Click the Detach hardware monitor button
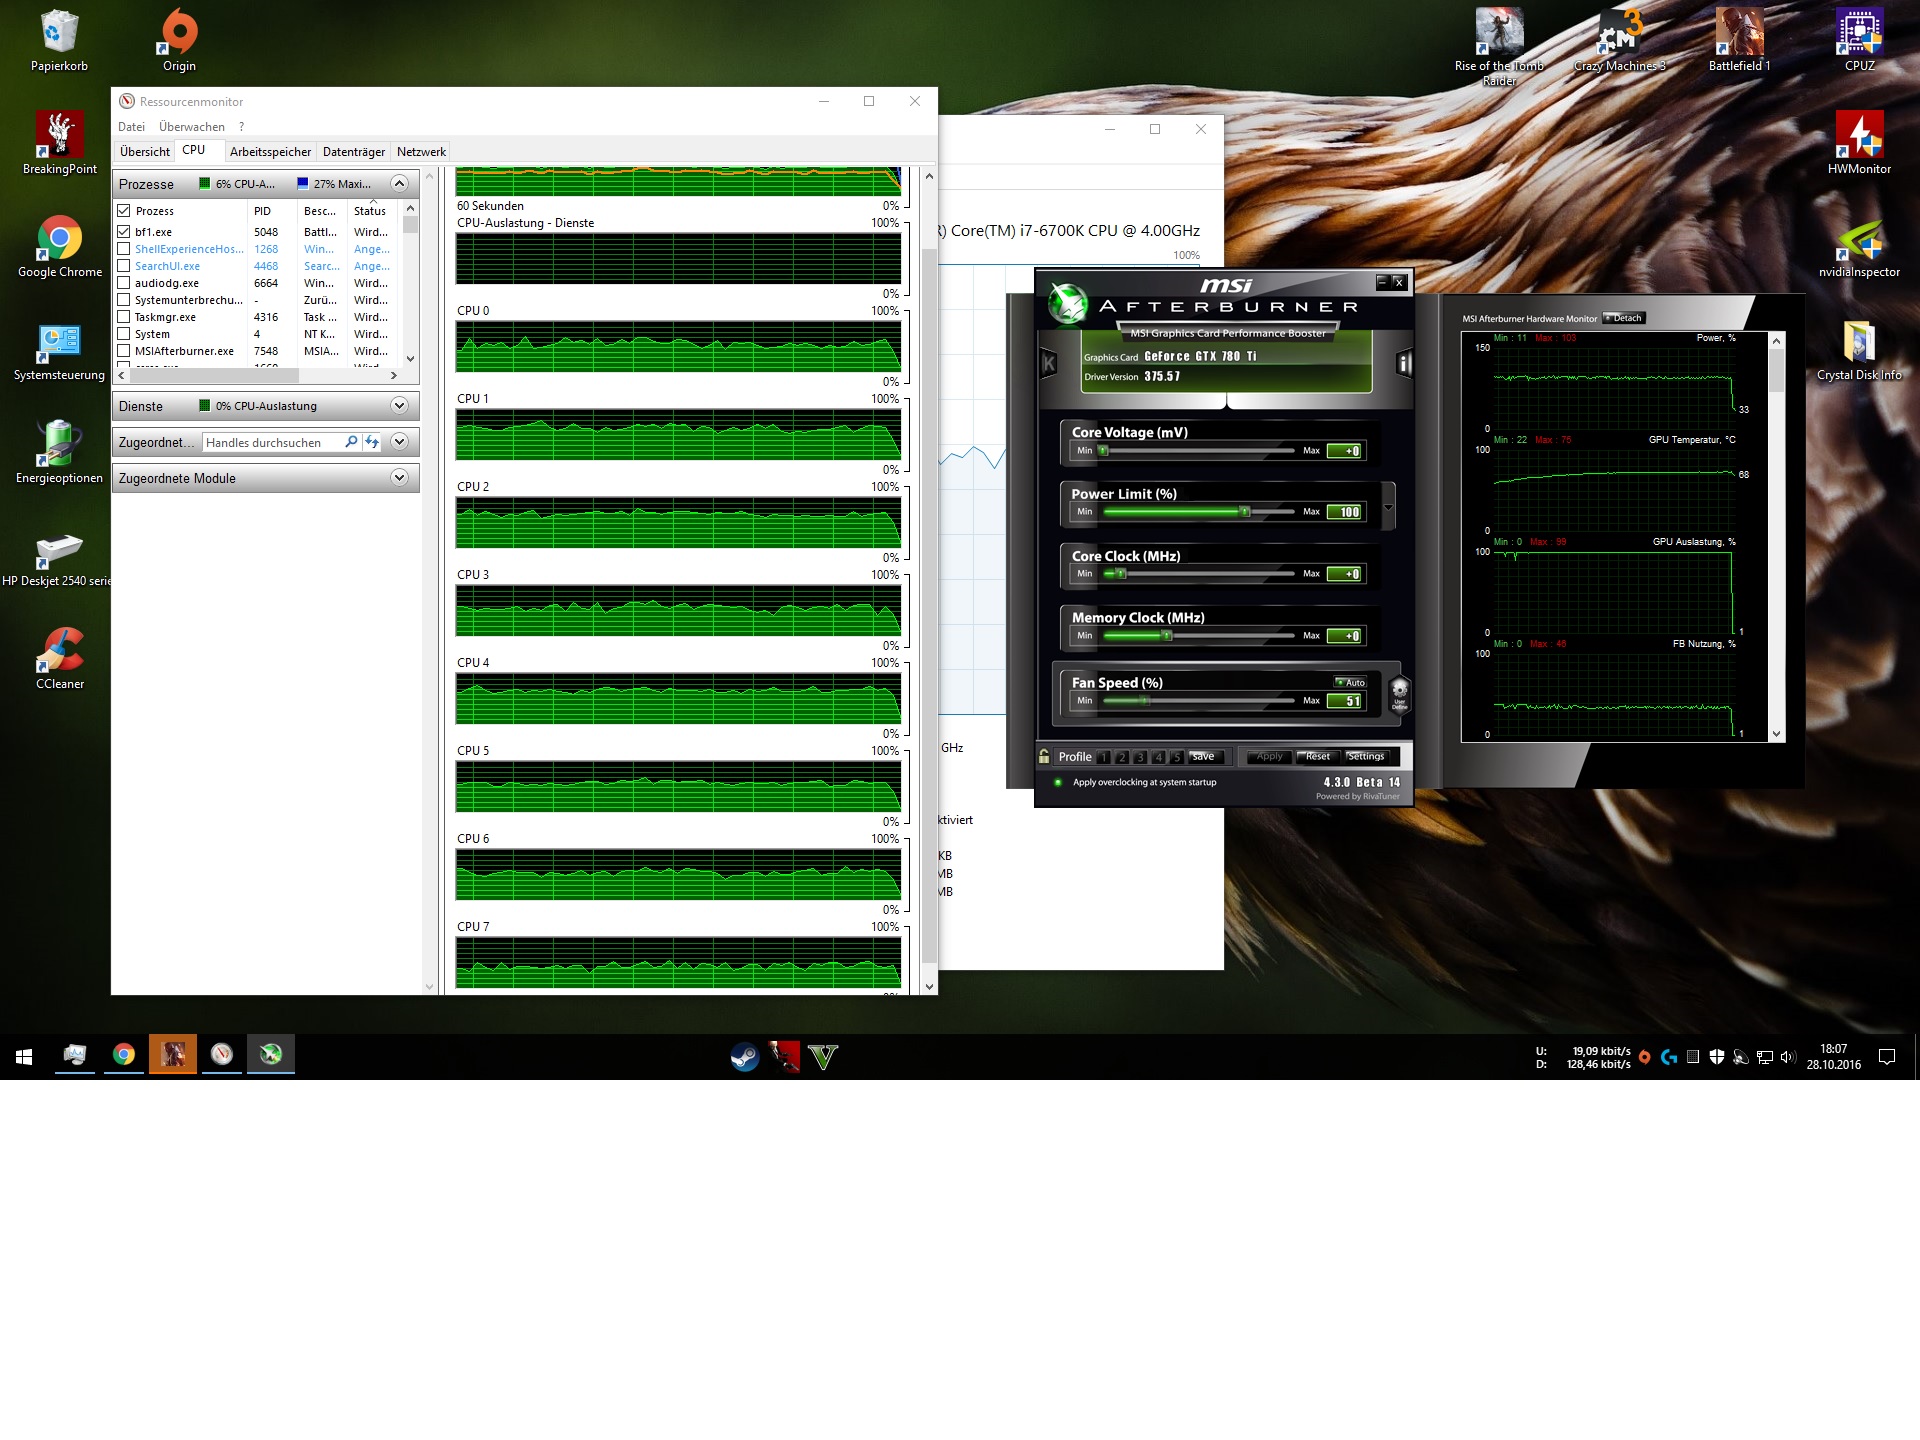The height and width of the screenshot is (1440, 1920). tap(1623, 318)
